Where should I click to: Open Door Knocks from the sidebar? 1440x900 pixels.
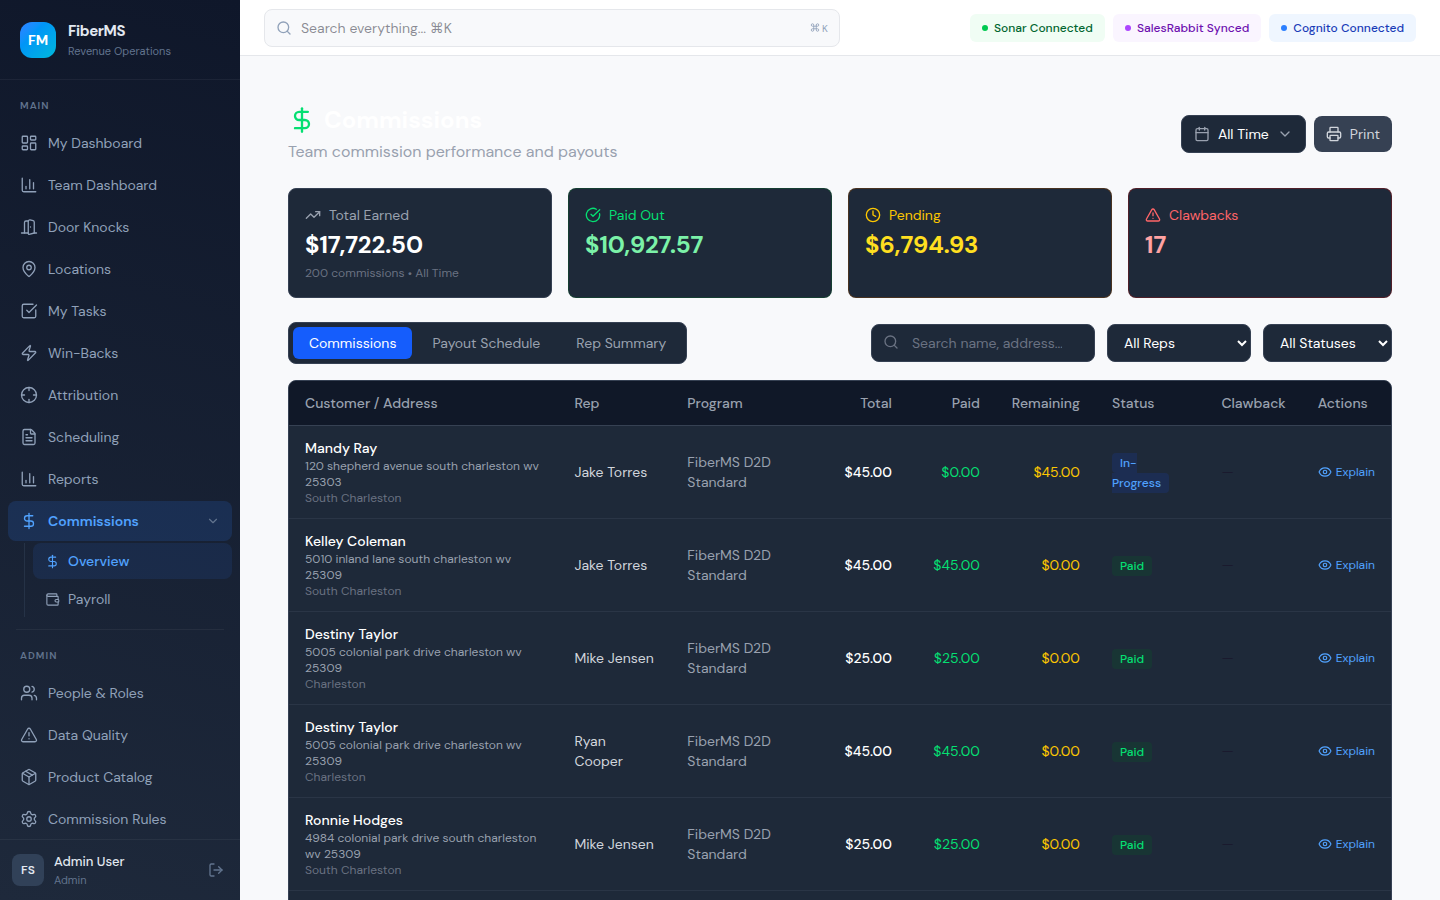(x=88, y=227)
